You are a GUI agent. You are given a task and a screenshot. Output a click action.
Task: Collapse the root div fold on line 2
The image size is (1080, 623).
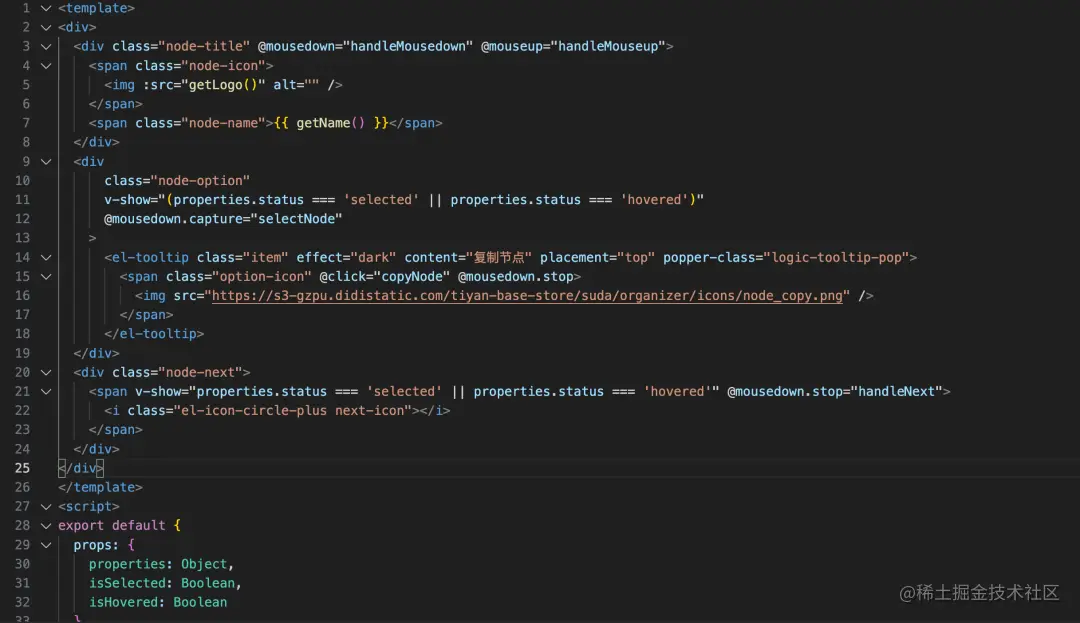[x=46, y=28]
